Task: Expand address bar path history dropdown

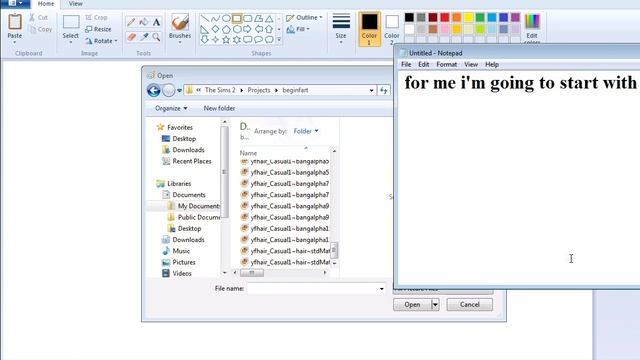Action: click(x=371, y=90)
